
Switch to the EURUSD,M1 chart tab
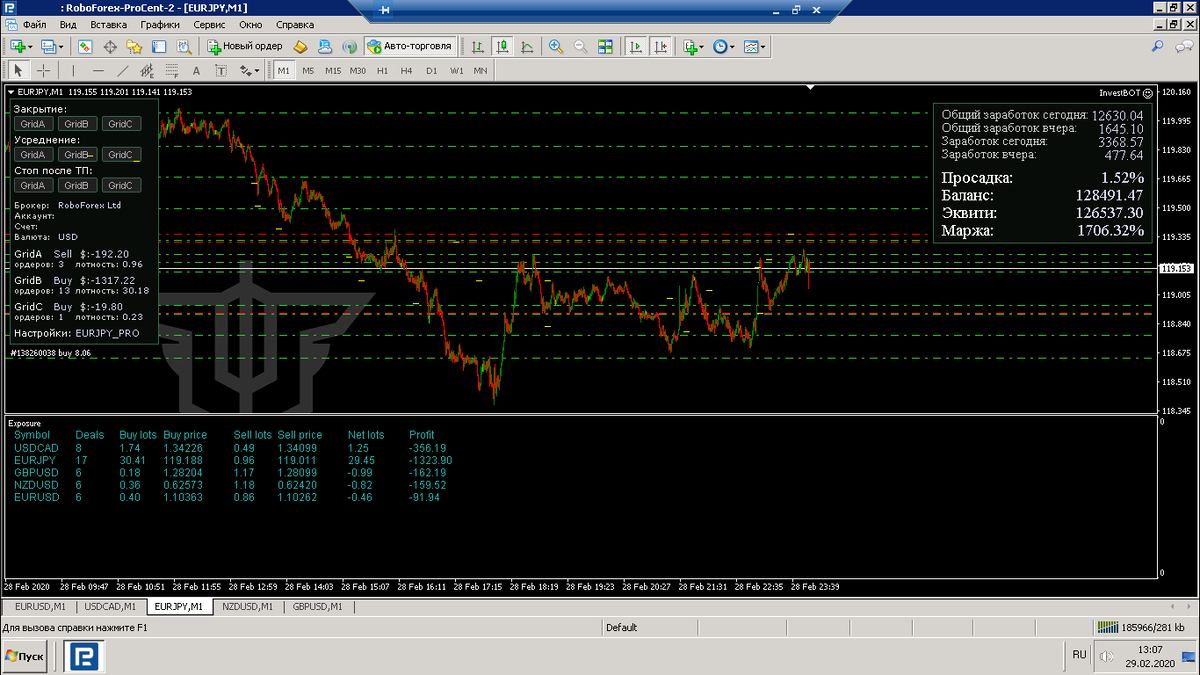click(x=40, y=606)
